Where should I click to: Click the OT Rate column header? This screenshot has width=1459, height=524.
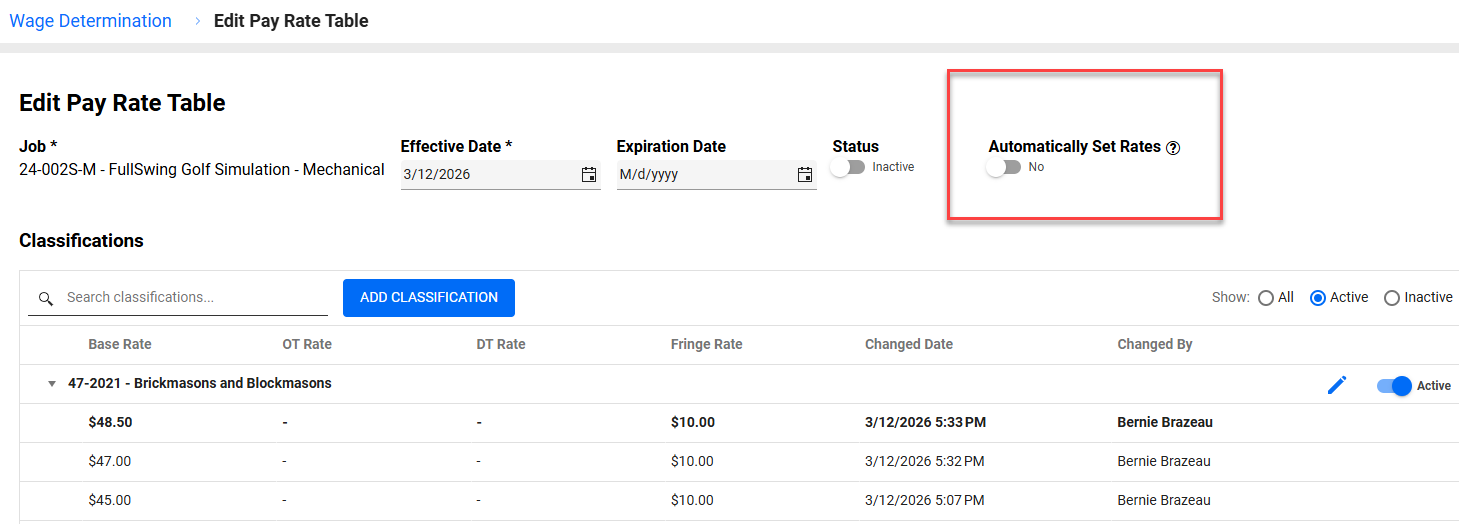[x=307, y=344]
